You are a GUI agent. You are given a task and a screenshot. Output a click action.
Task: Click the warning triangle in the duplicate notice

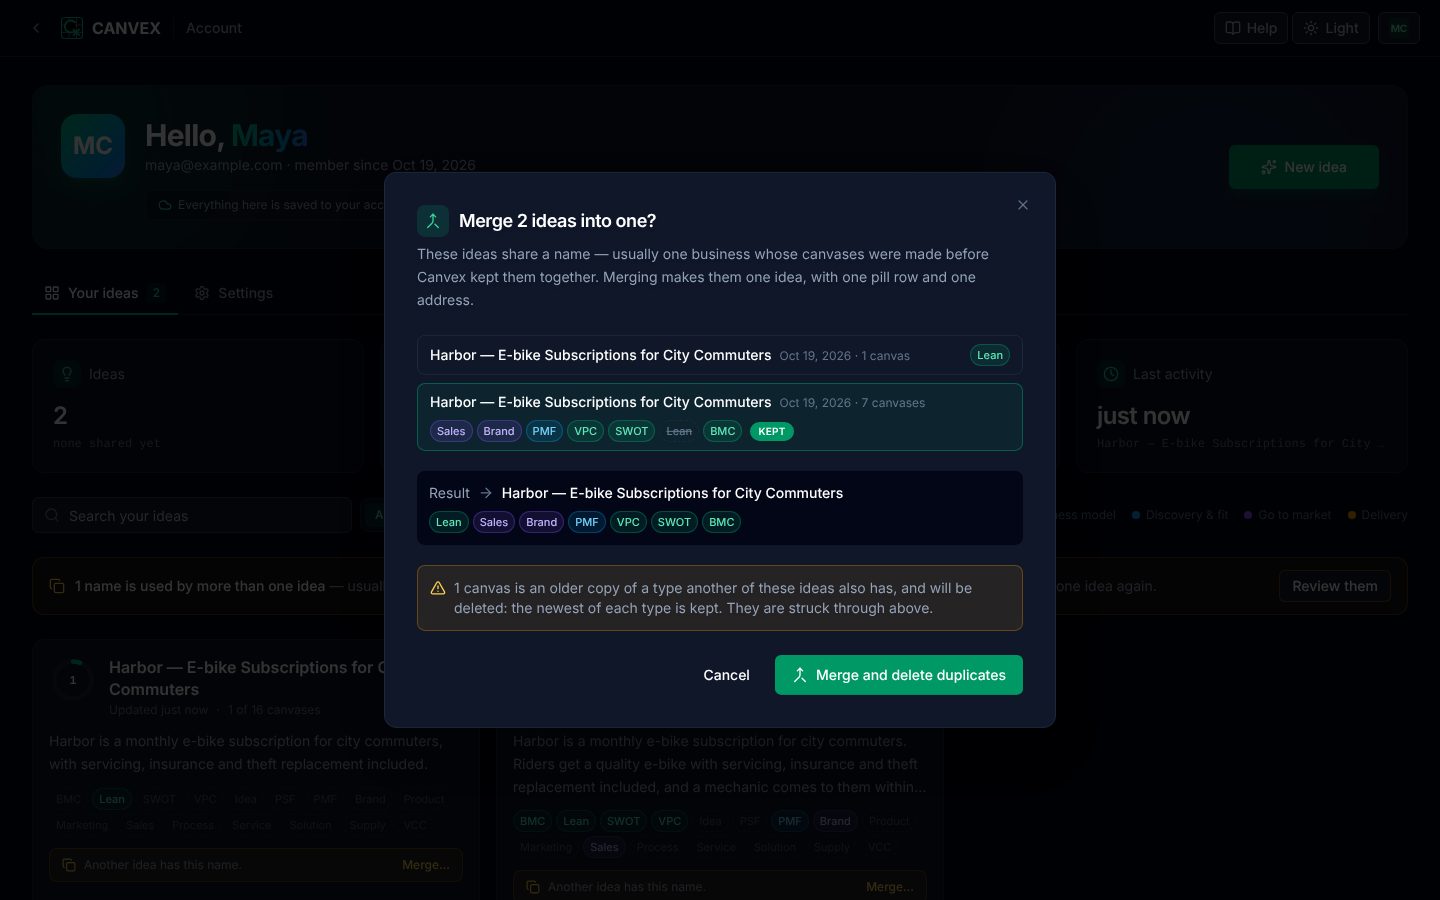[438, 588]
